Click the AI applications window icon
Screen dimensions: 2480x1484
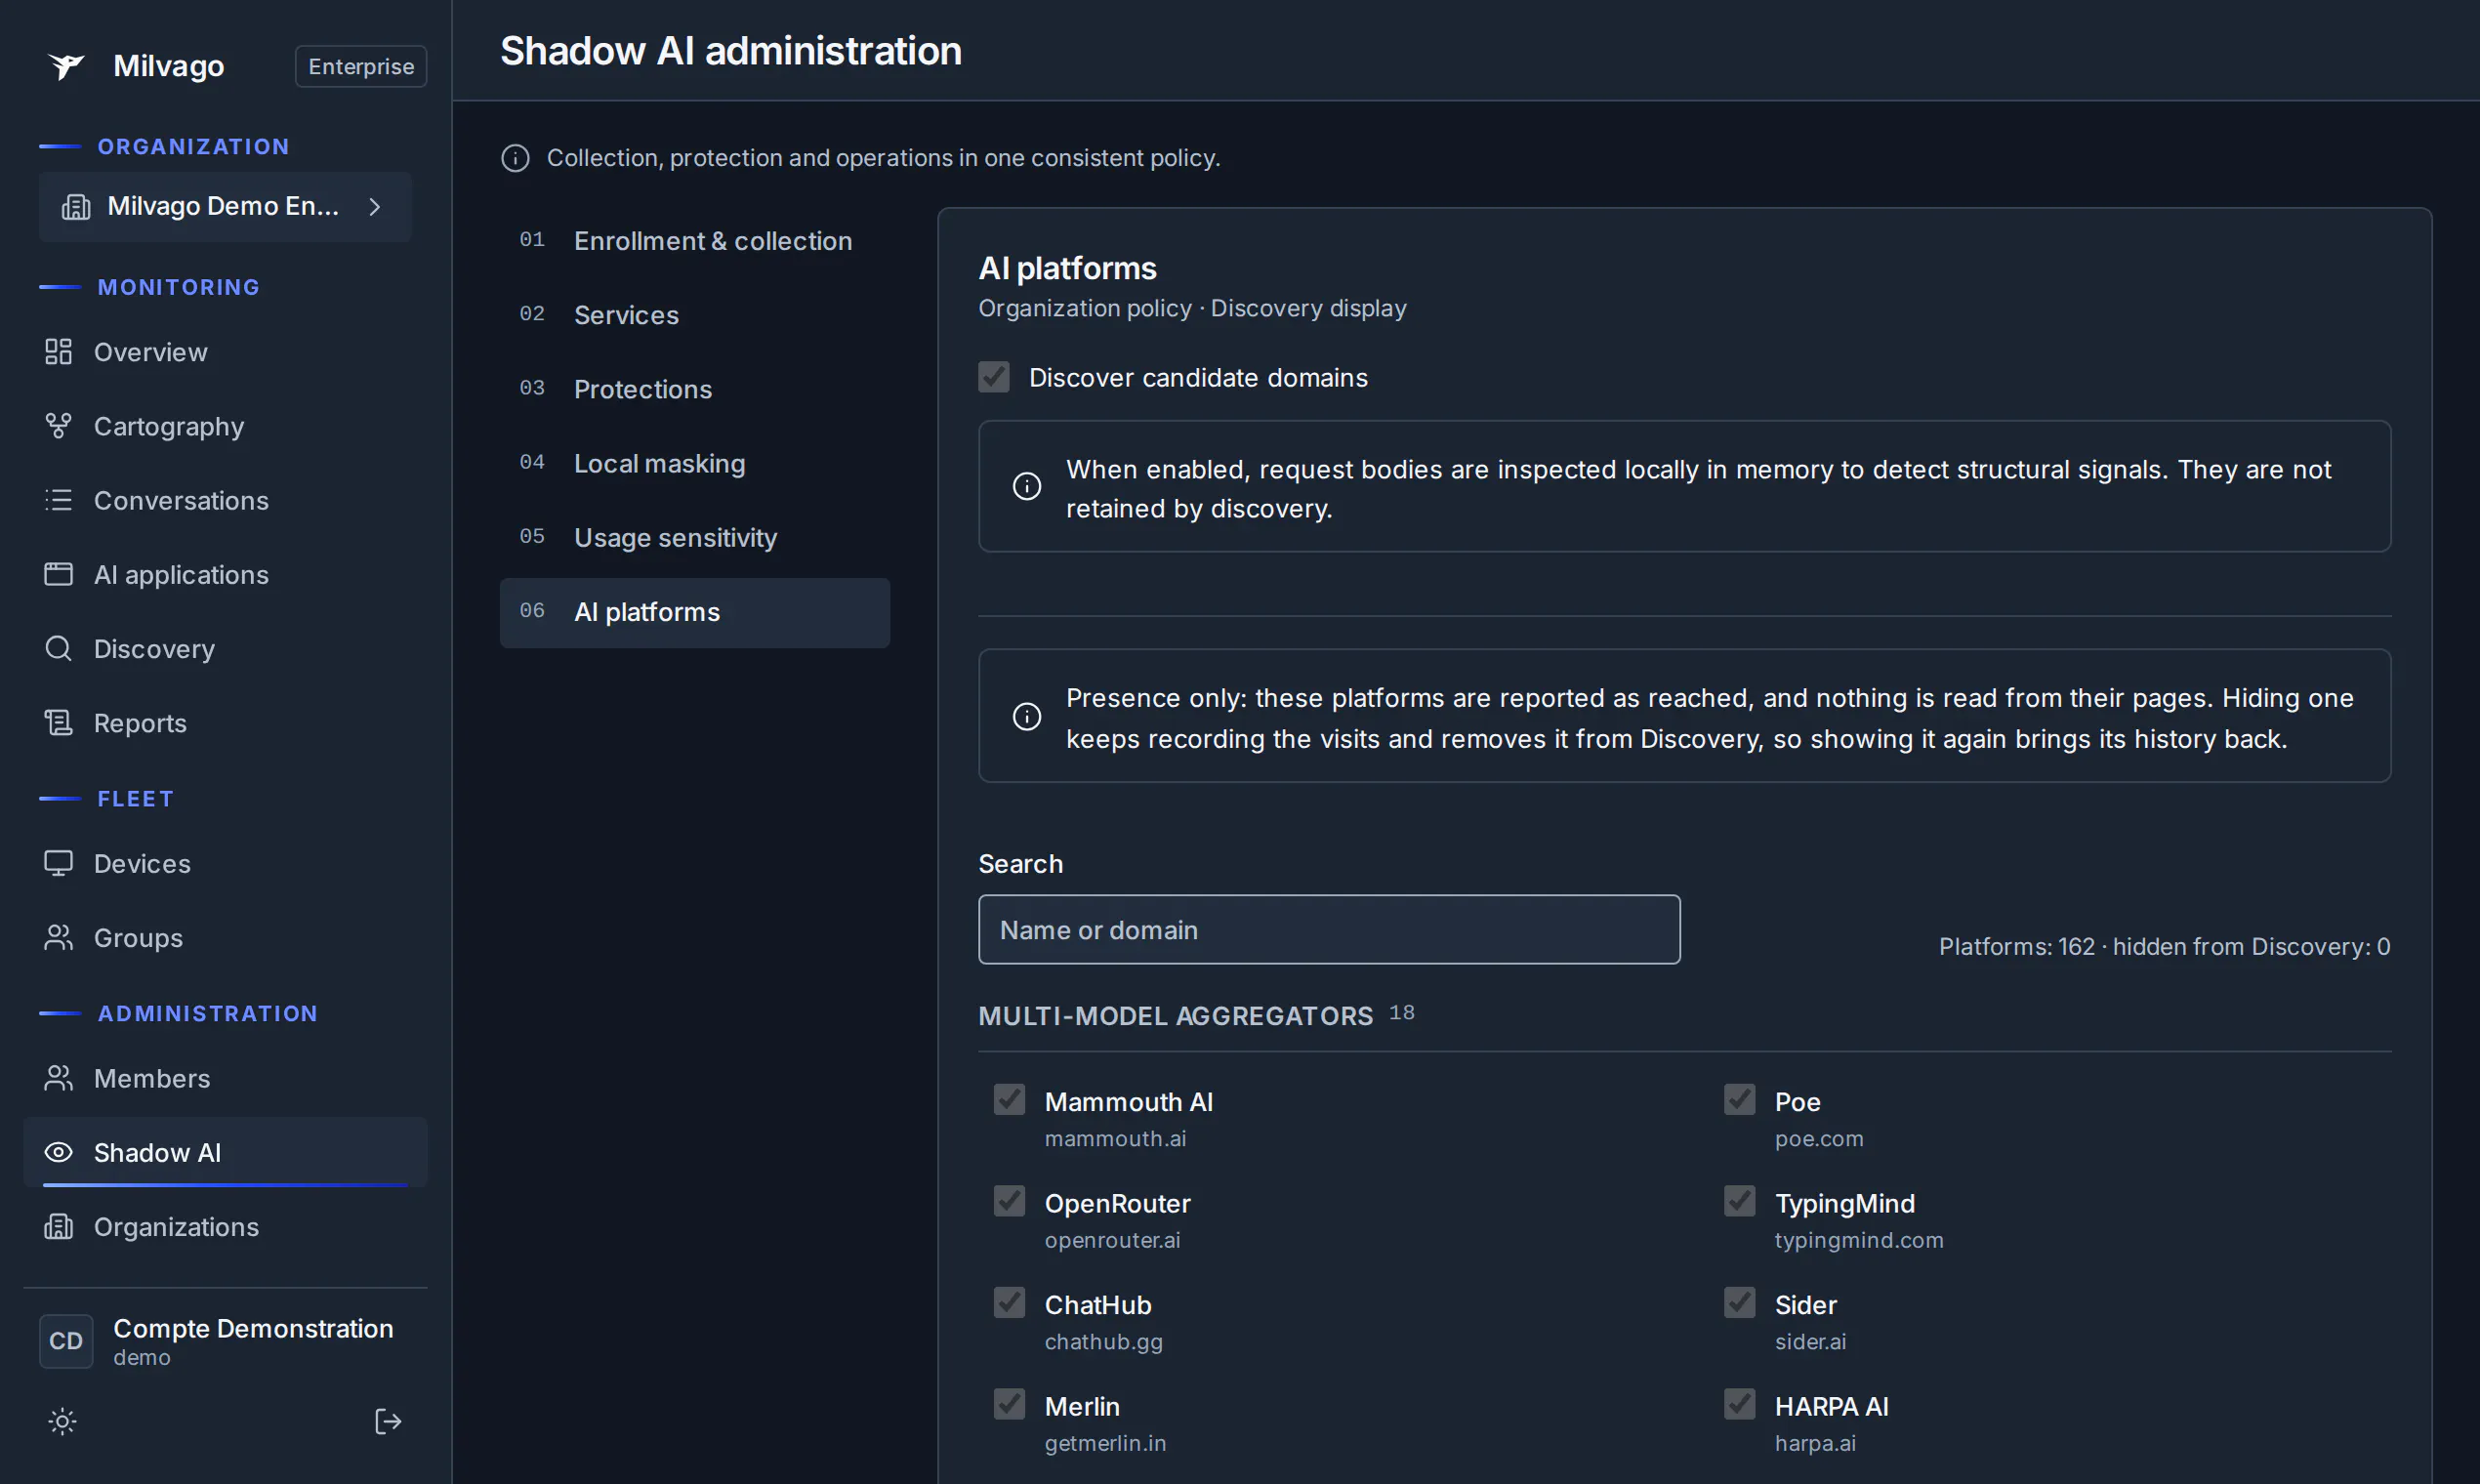point(58,575)
